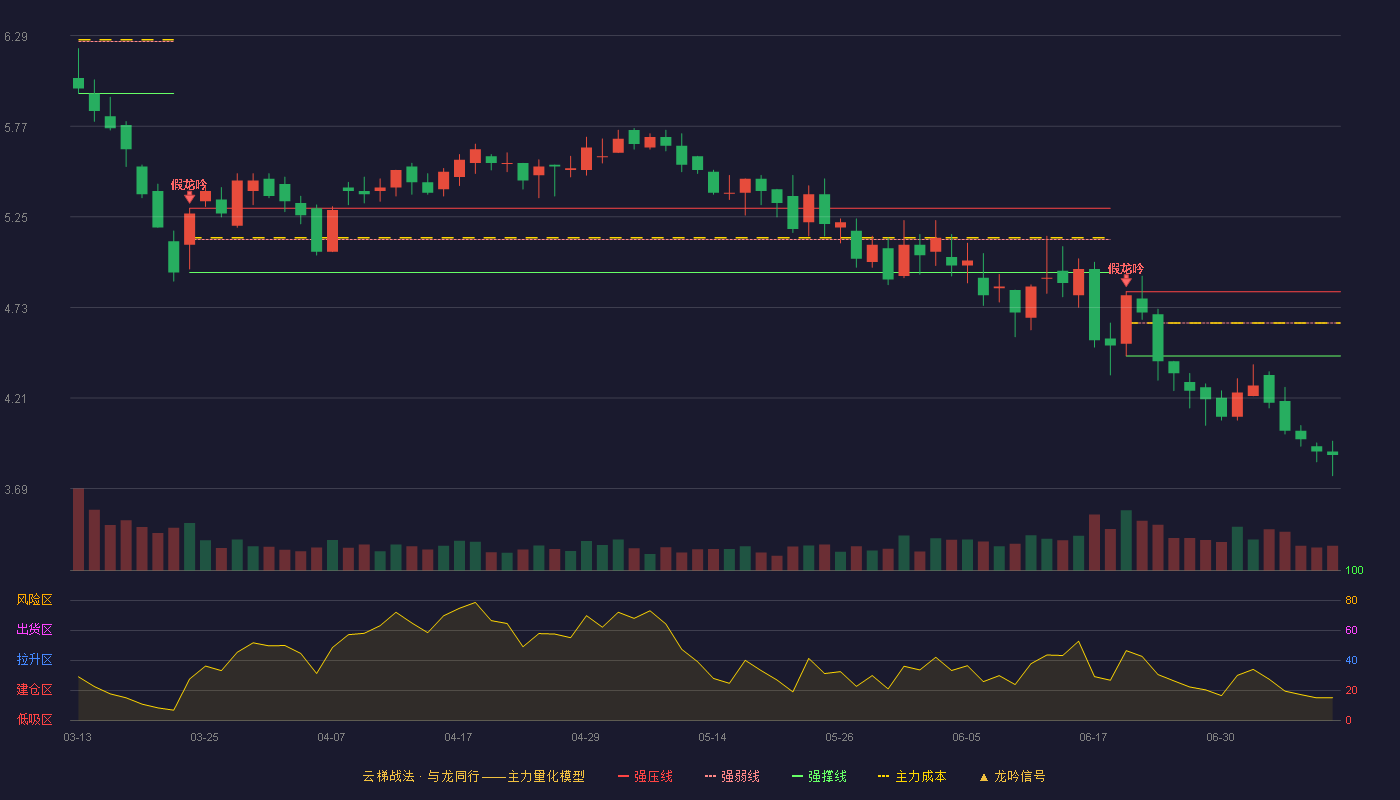1400x800 pixels.
Task: Click the first 假龙吟 signal text label
Action: click(189, 184)
